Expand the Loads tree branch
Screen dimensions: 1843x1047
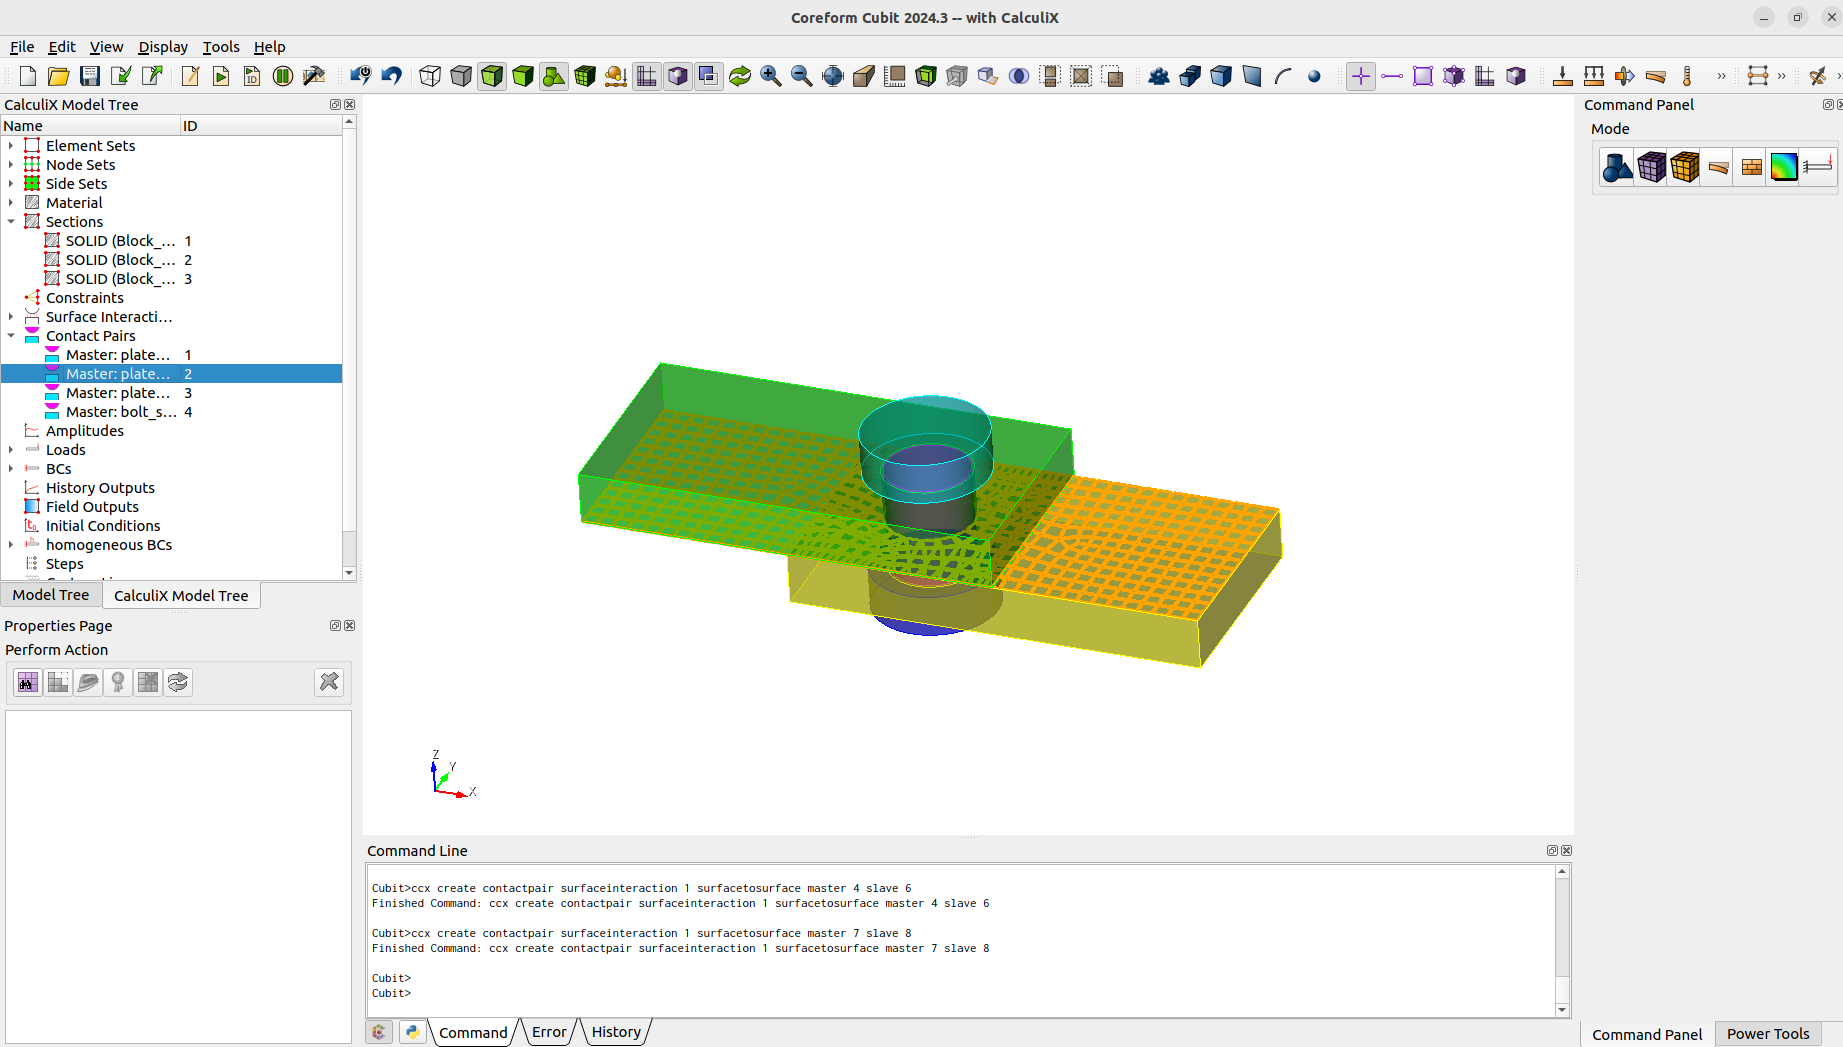[11, 449]
